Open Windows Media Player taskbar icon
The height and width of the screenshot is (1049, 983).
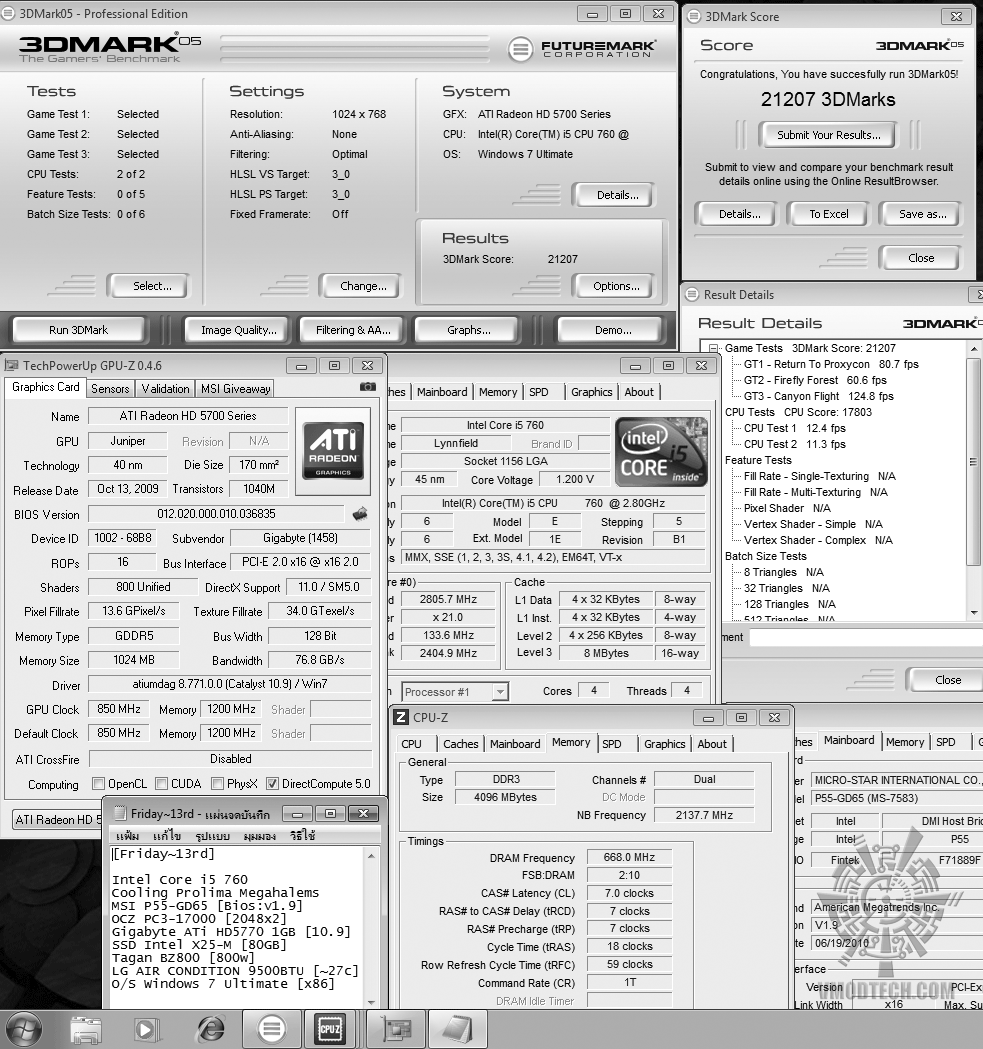point(147,1030)
